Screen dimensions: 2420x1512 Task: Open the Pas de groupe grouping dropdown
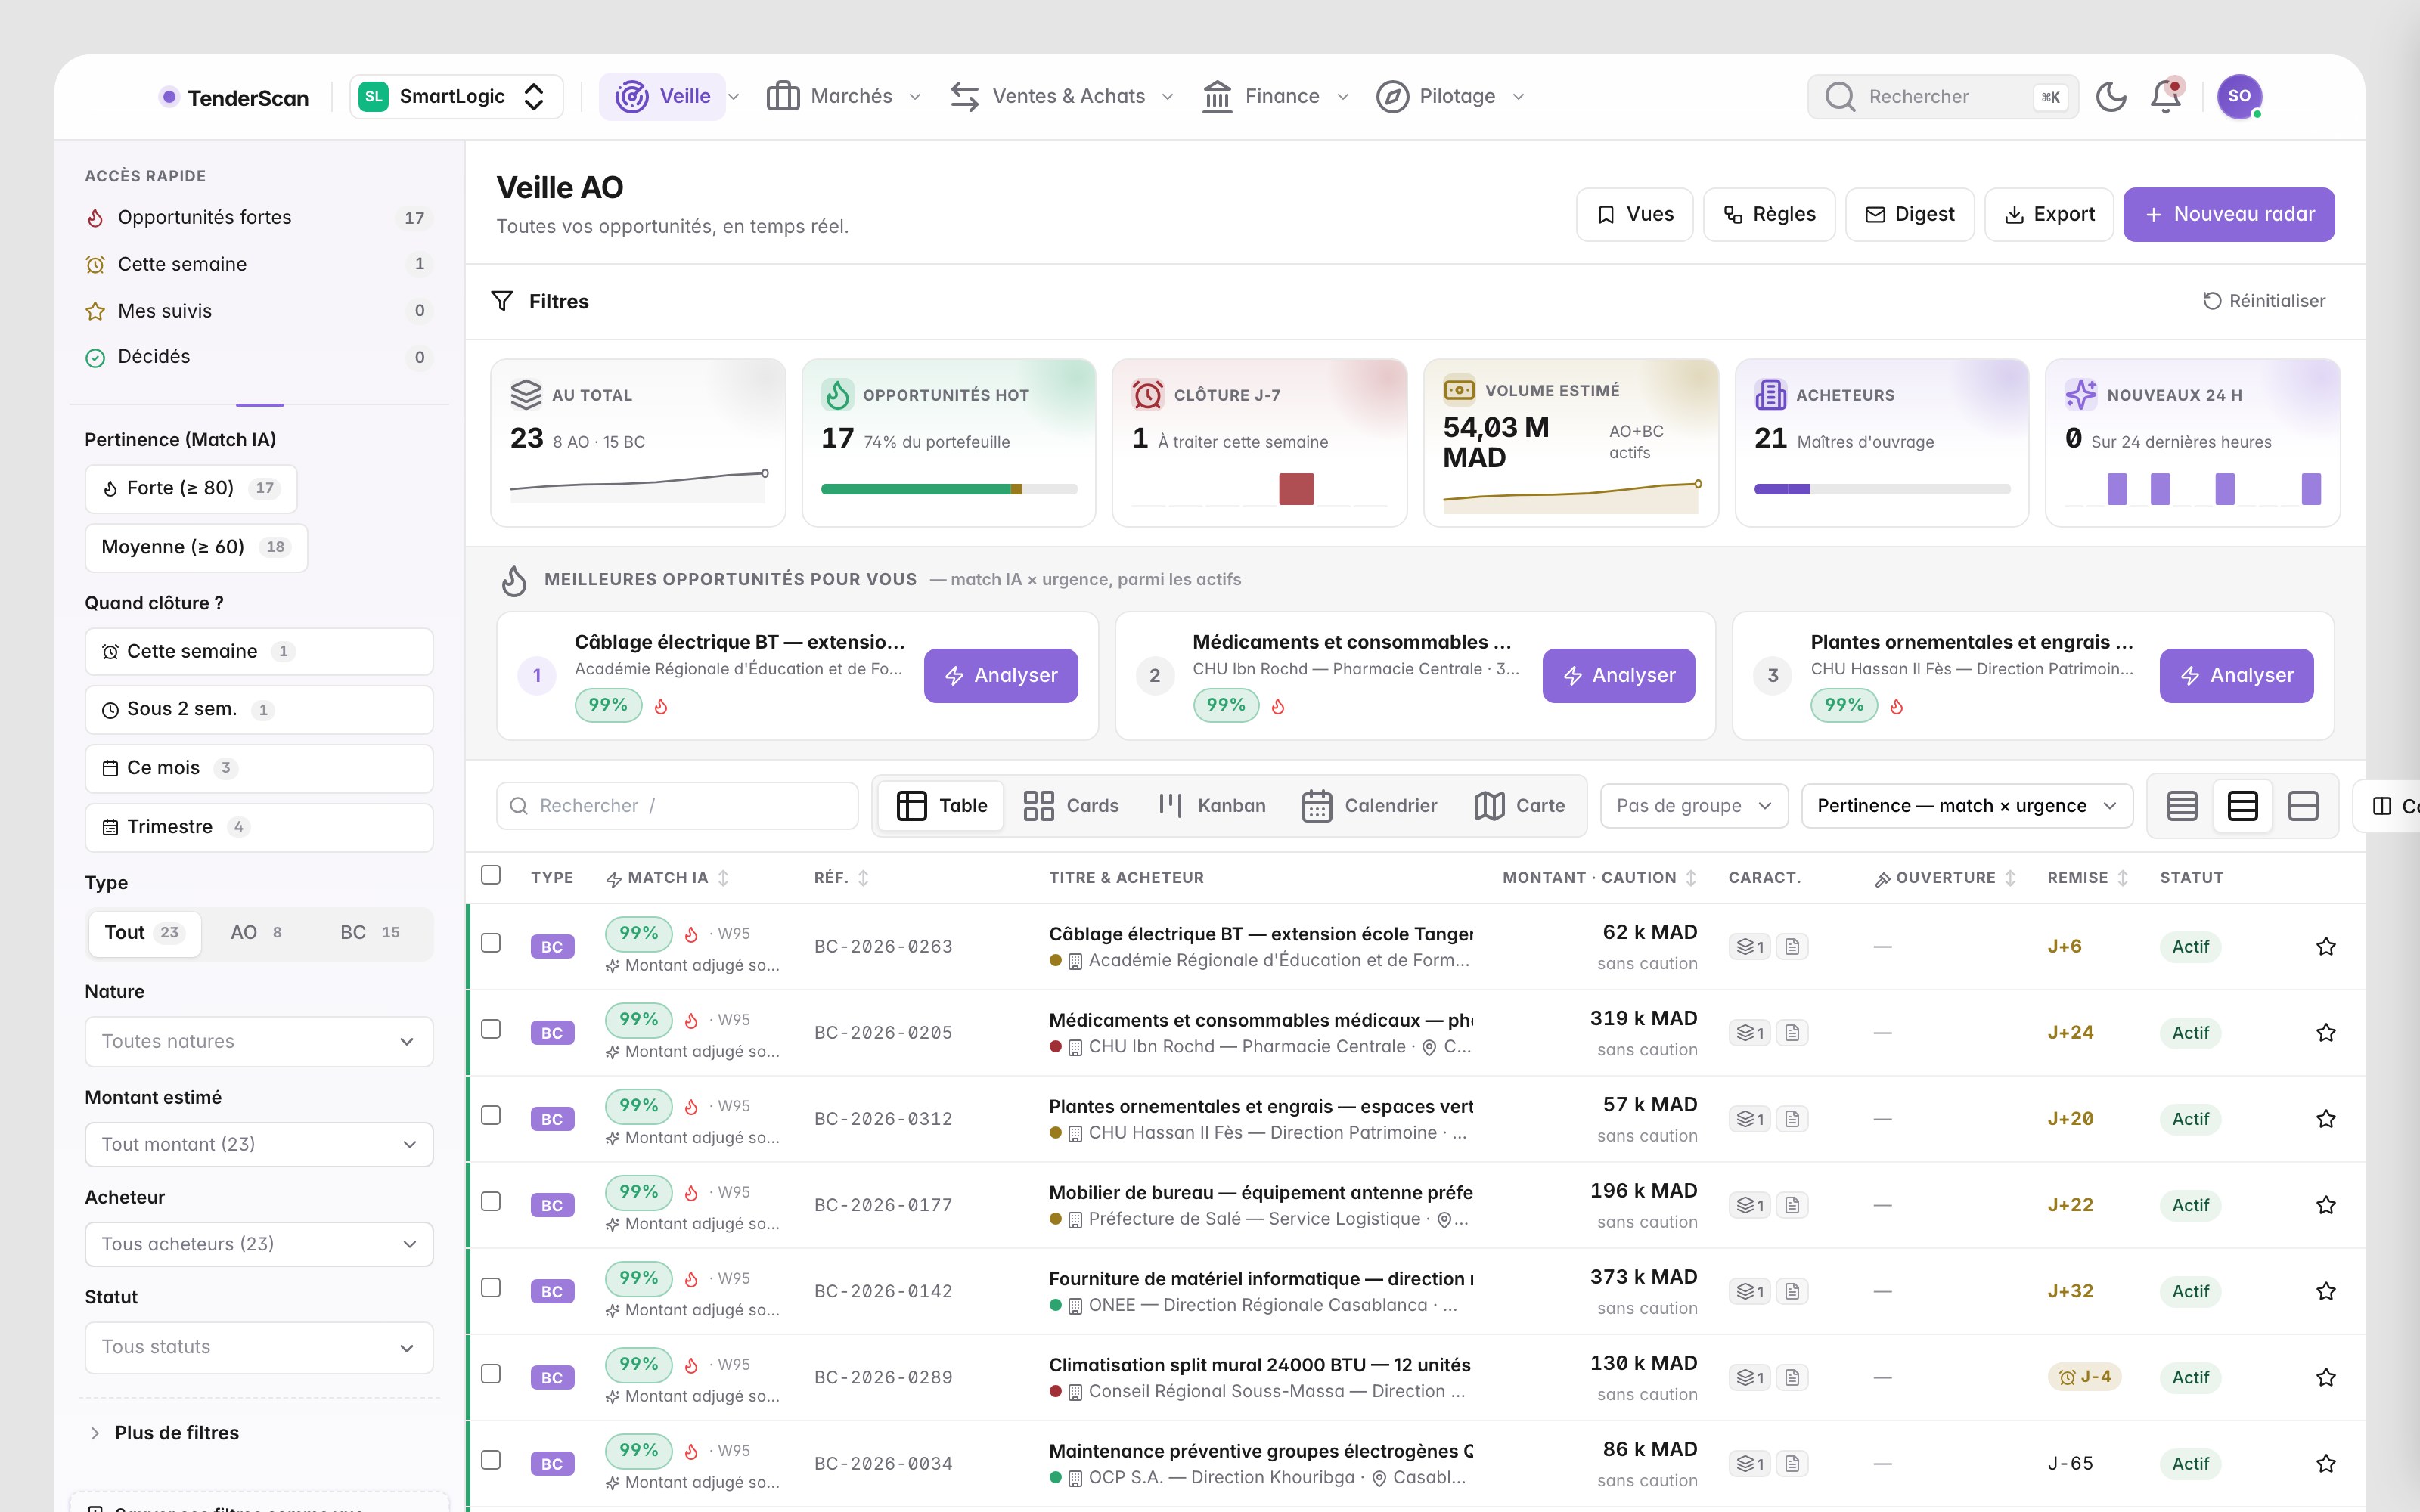click(x=1694, y=806)
